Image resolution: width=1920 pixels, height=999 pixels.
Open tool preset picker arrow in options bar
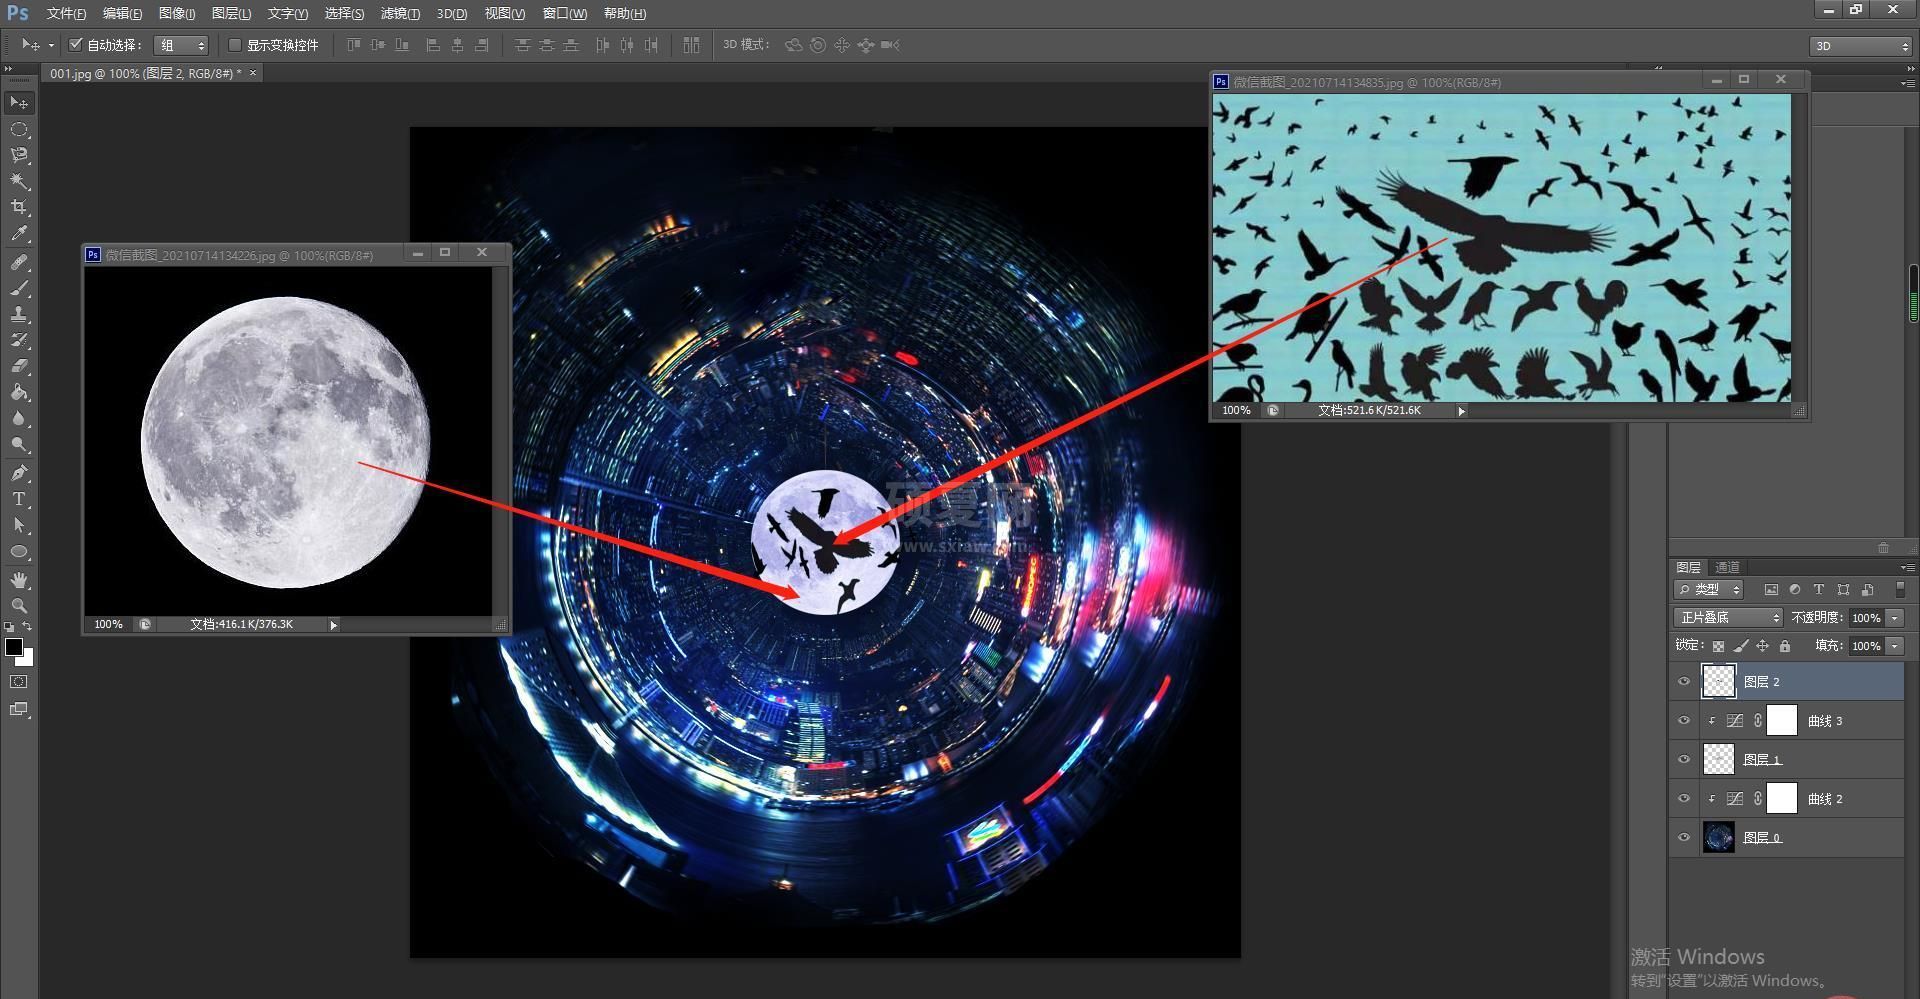pyautogui.click(x=51, y=45)
